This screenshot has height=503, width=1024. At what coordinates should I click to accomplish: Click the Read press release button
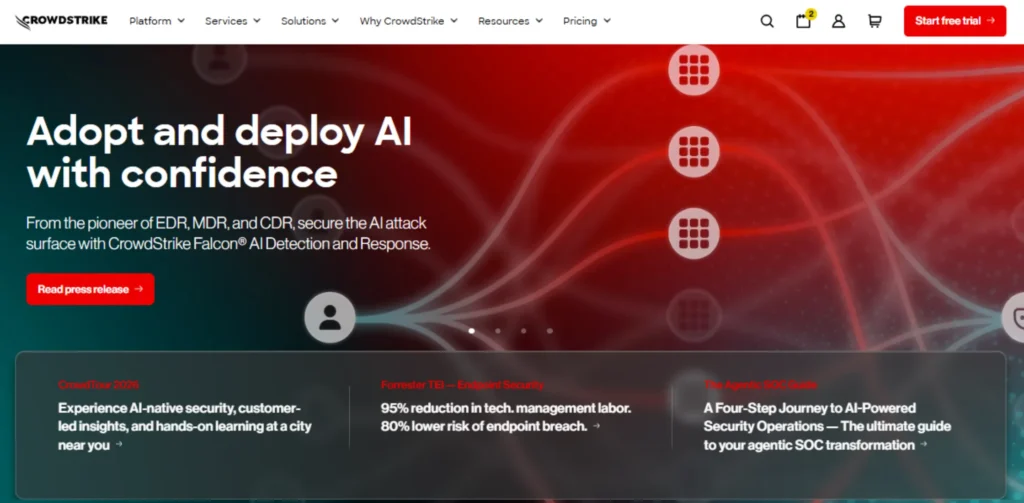pos(90,289)
